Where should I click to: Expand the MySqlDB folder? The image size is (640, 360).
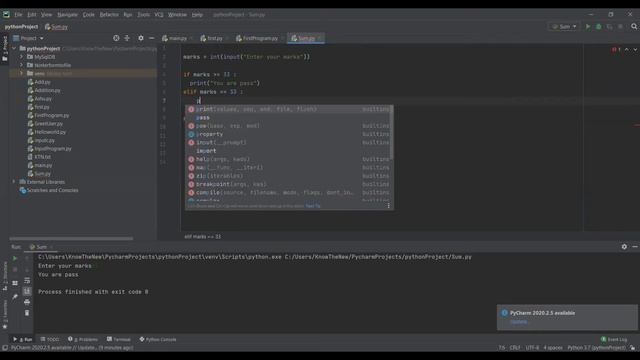tap(22, 57)
